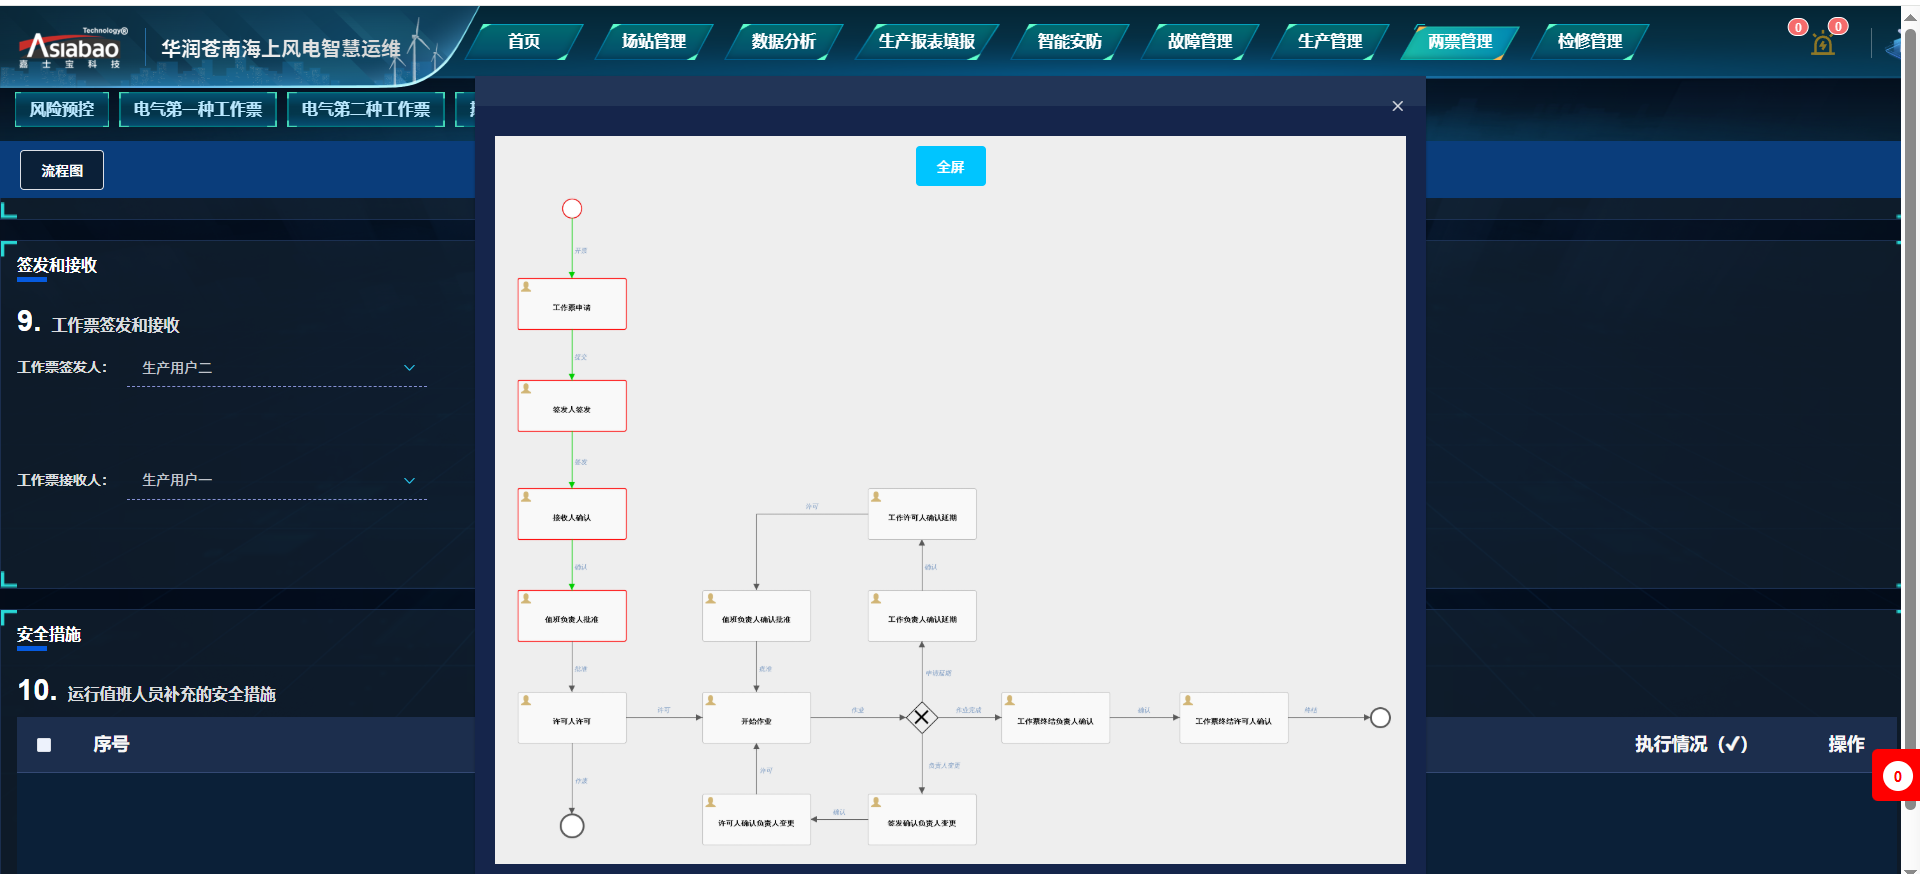This screenshot has width=1920, height=874.
Task: Click the 流程图 button
Action: click(x=62, y=170)
